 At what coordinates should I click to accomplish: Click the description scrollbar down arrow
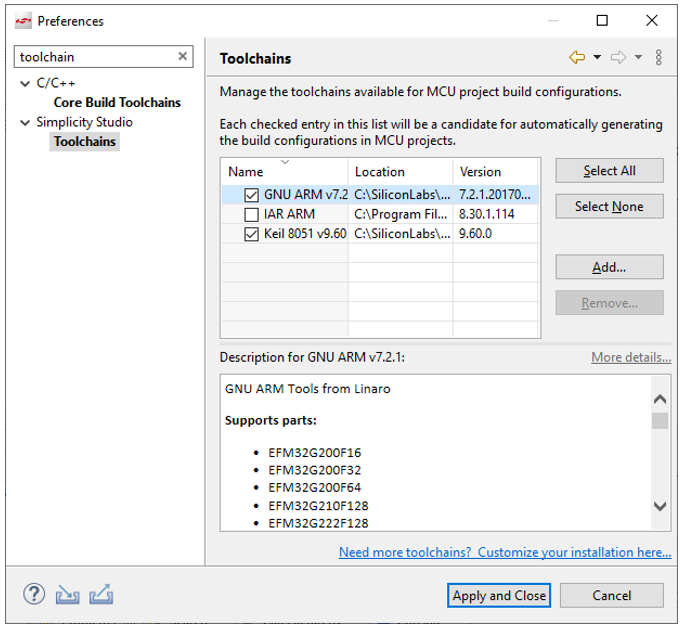660,506
